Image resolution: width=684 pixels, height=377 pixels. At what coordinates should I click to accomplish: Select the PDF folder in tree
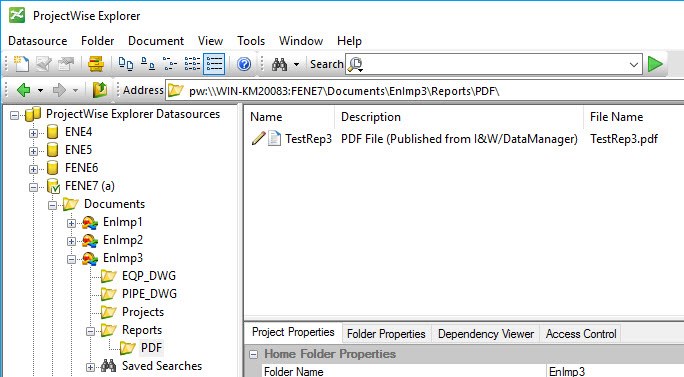point(151,348)
